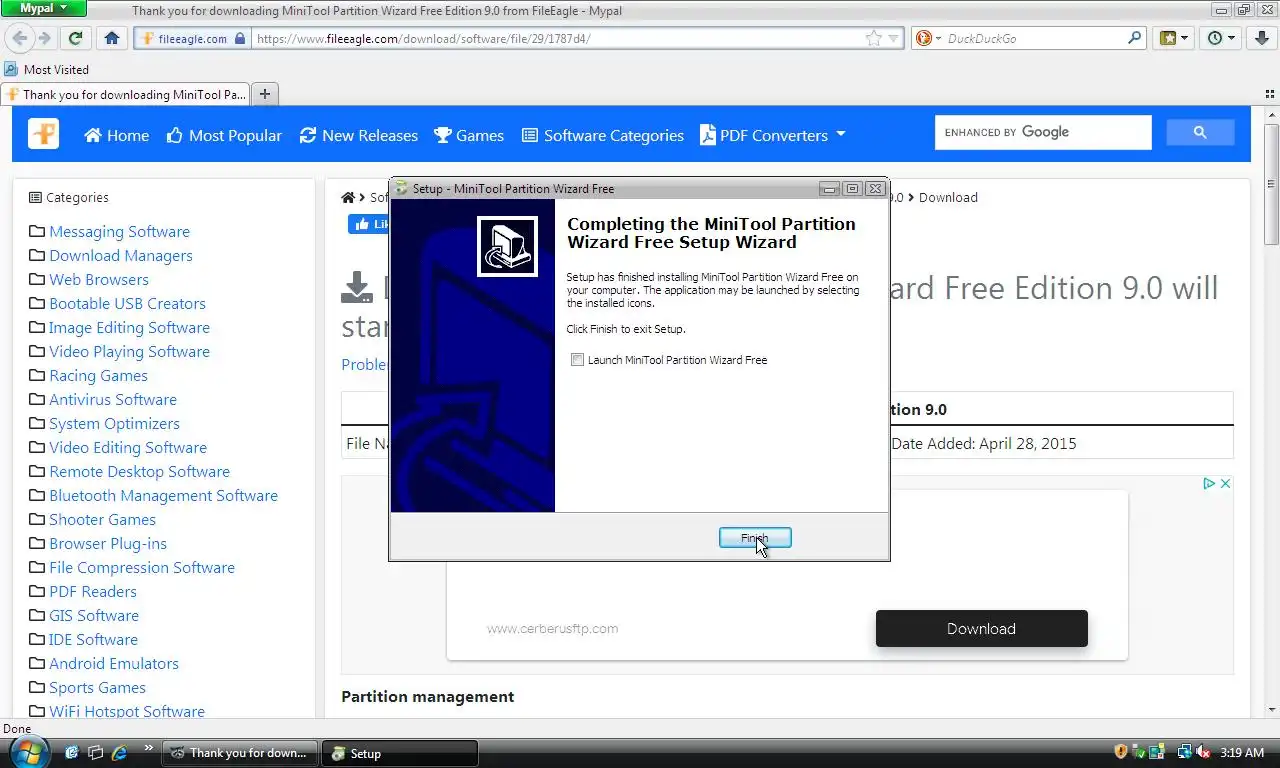This screenshot has width=1280, height=768.
Task: Open the Racing Games category
Action: [x=98, y=375]
